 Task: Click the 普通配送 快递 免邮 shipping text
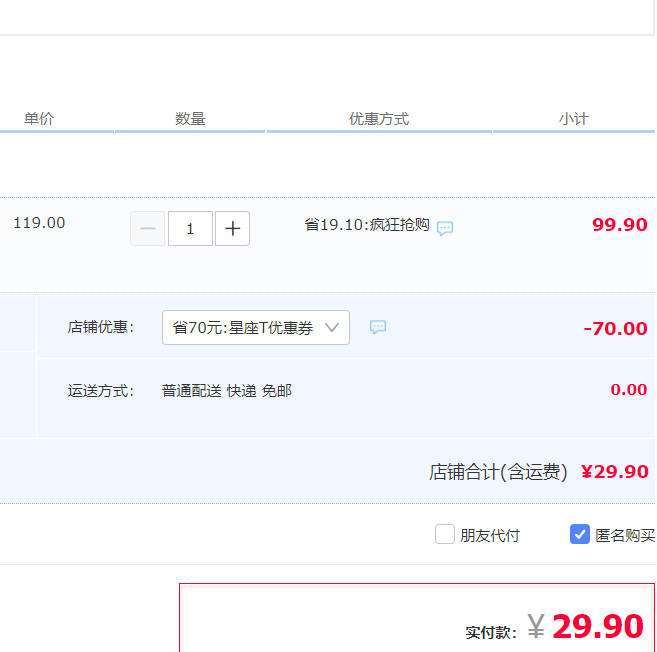click(x=227, y=391)
